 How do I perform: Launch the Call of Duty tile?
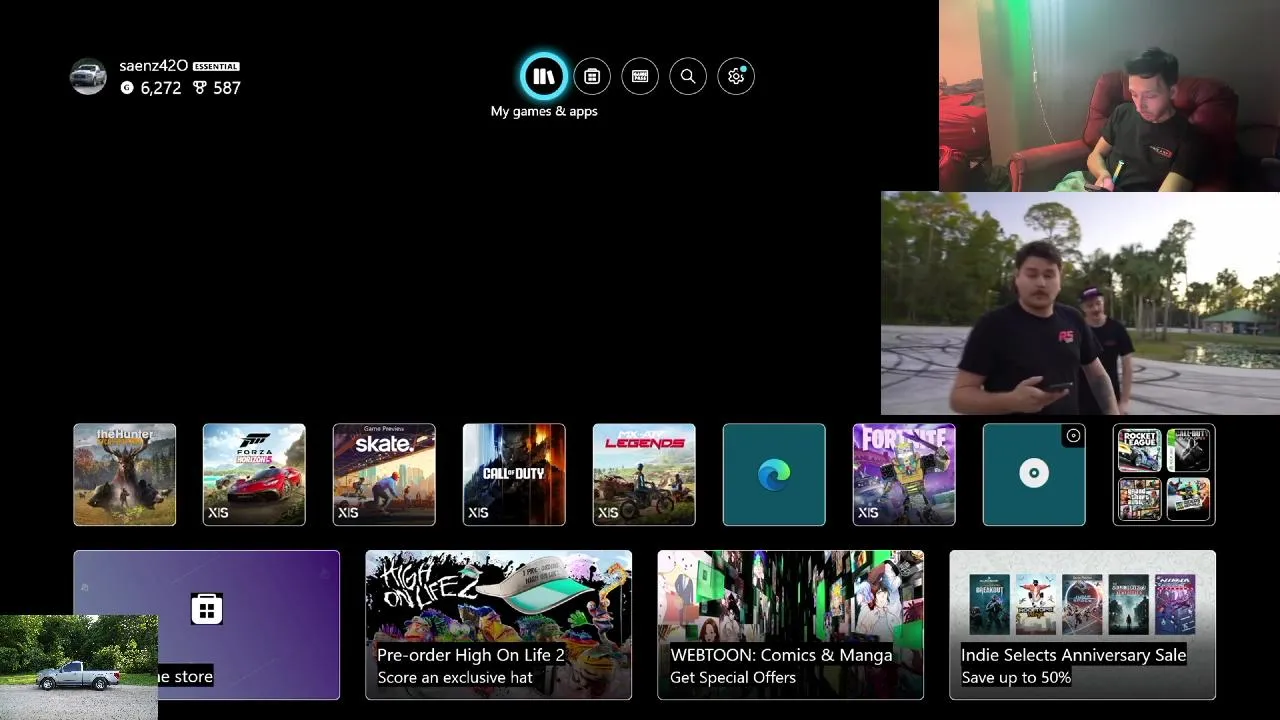point(514,475)
